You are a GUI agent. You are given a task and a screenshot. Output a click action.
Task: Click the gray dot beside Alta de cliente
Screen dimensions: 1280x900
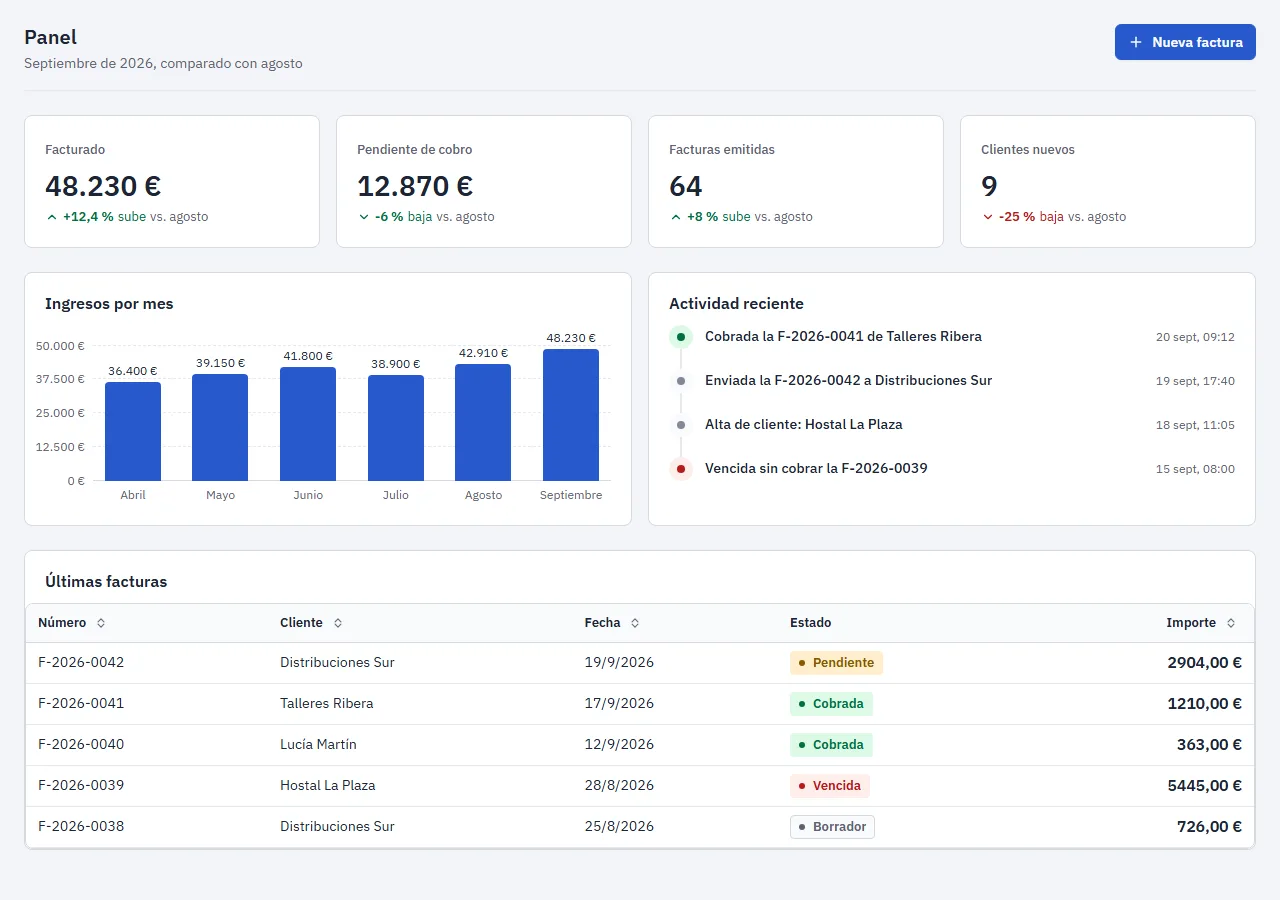pos(681,425)
